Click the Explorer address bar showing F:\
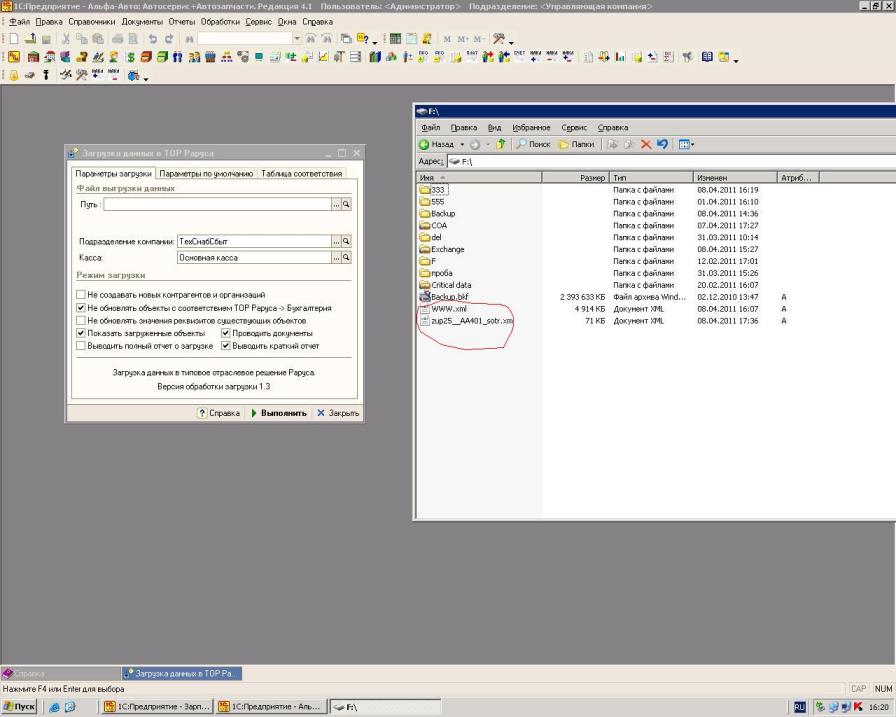Image resolution: width=896 pixels, height=717 pixels. [x=671, y=162]
